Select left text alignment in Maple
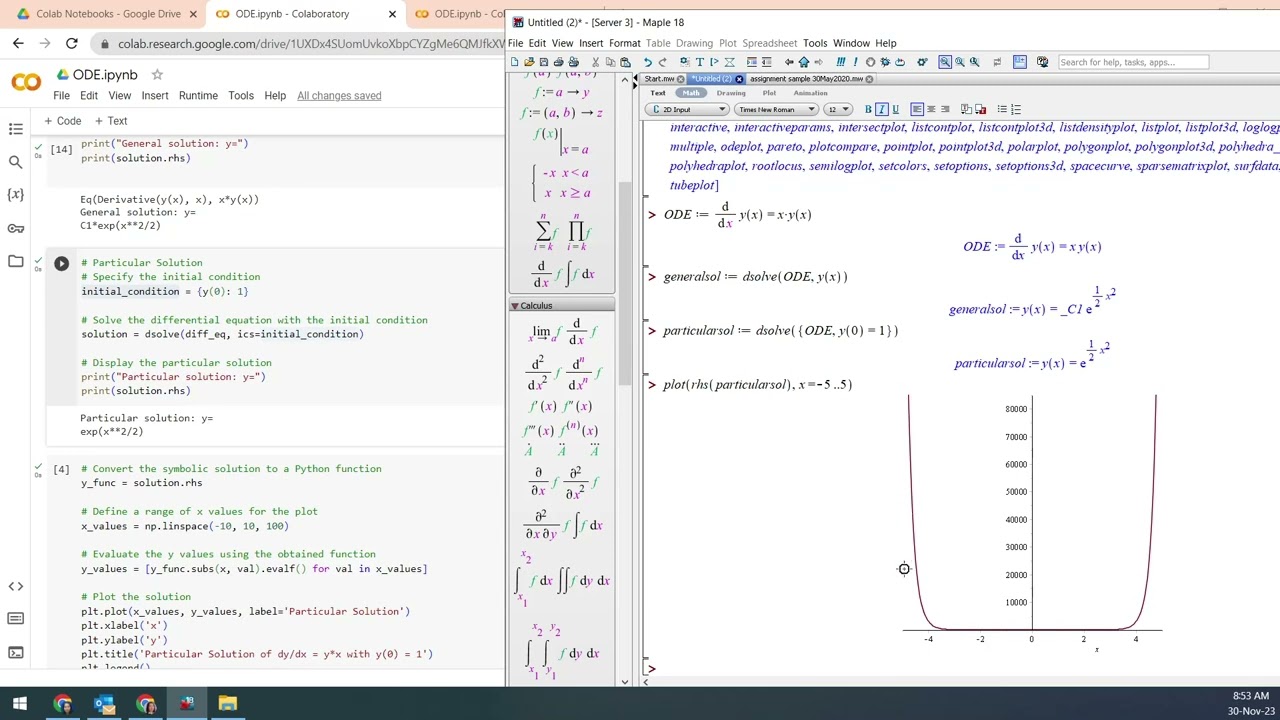 (916, 109)
